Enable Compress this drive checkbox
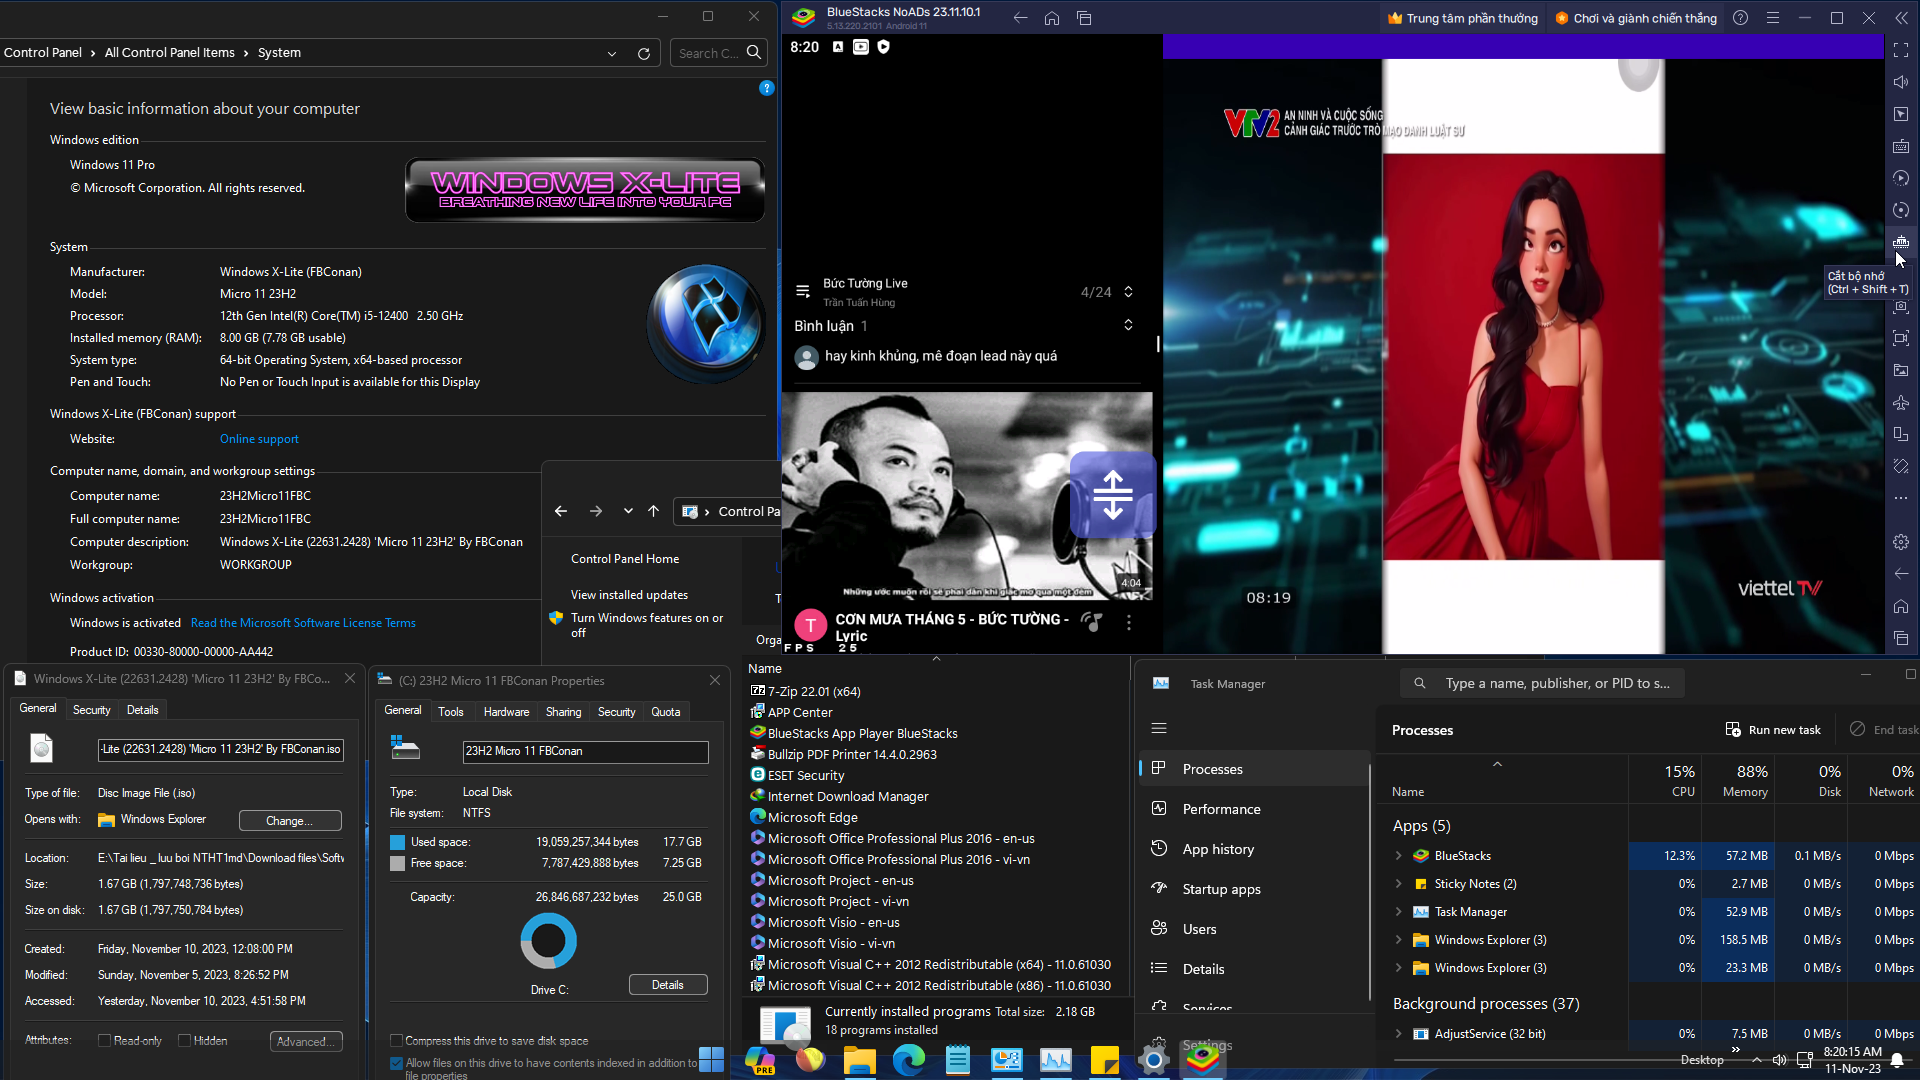This screenshot has height=1080, width=1920. point(396,1040)
